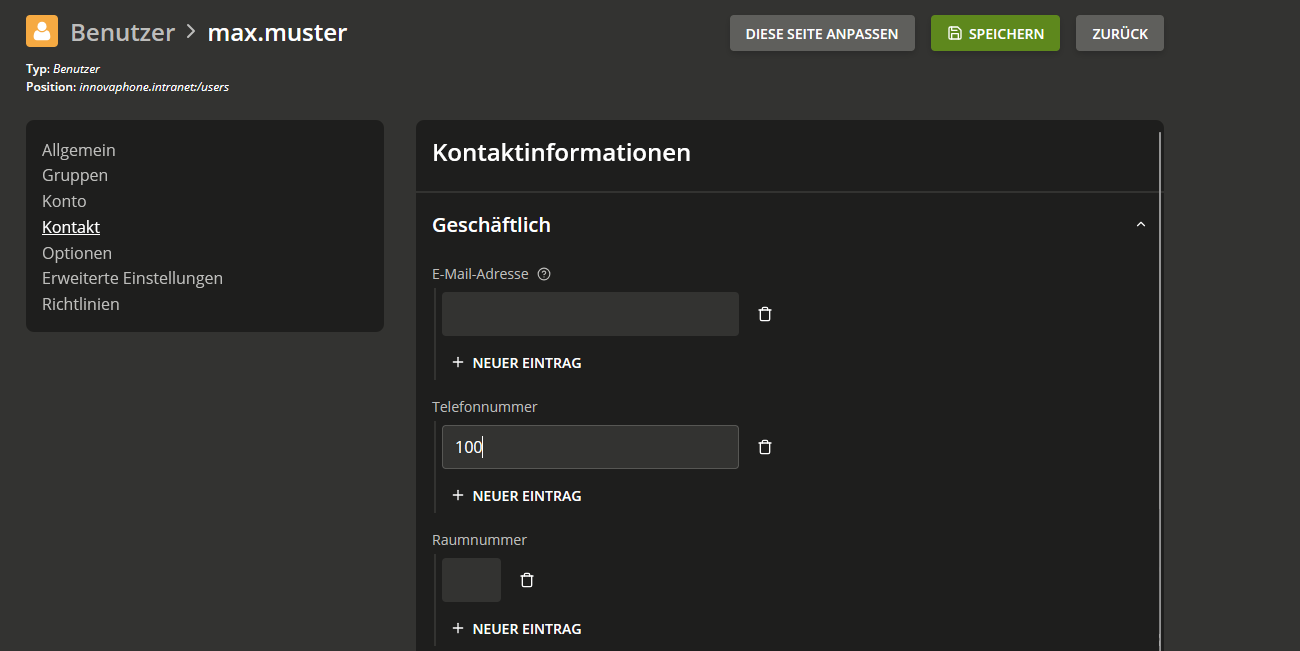1300x651 pixels.
Task: Delete the Telefonnummer entry with trash icon
Action: click(765, 447)
